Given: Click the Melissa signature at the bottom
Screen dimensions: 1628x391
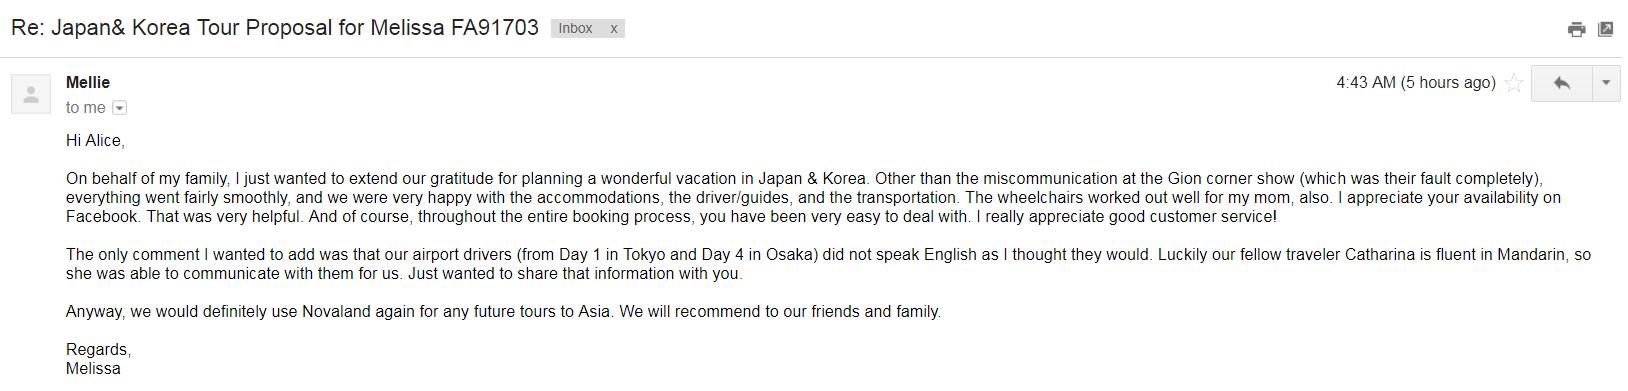Looking at the screenshot, I should 93,369.
